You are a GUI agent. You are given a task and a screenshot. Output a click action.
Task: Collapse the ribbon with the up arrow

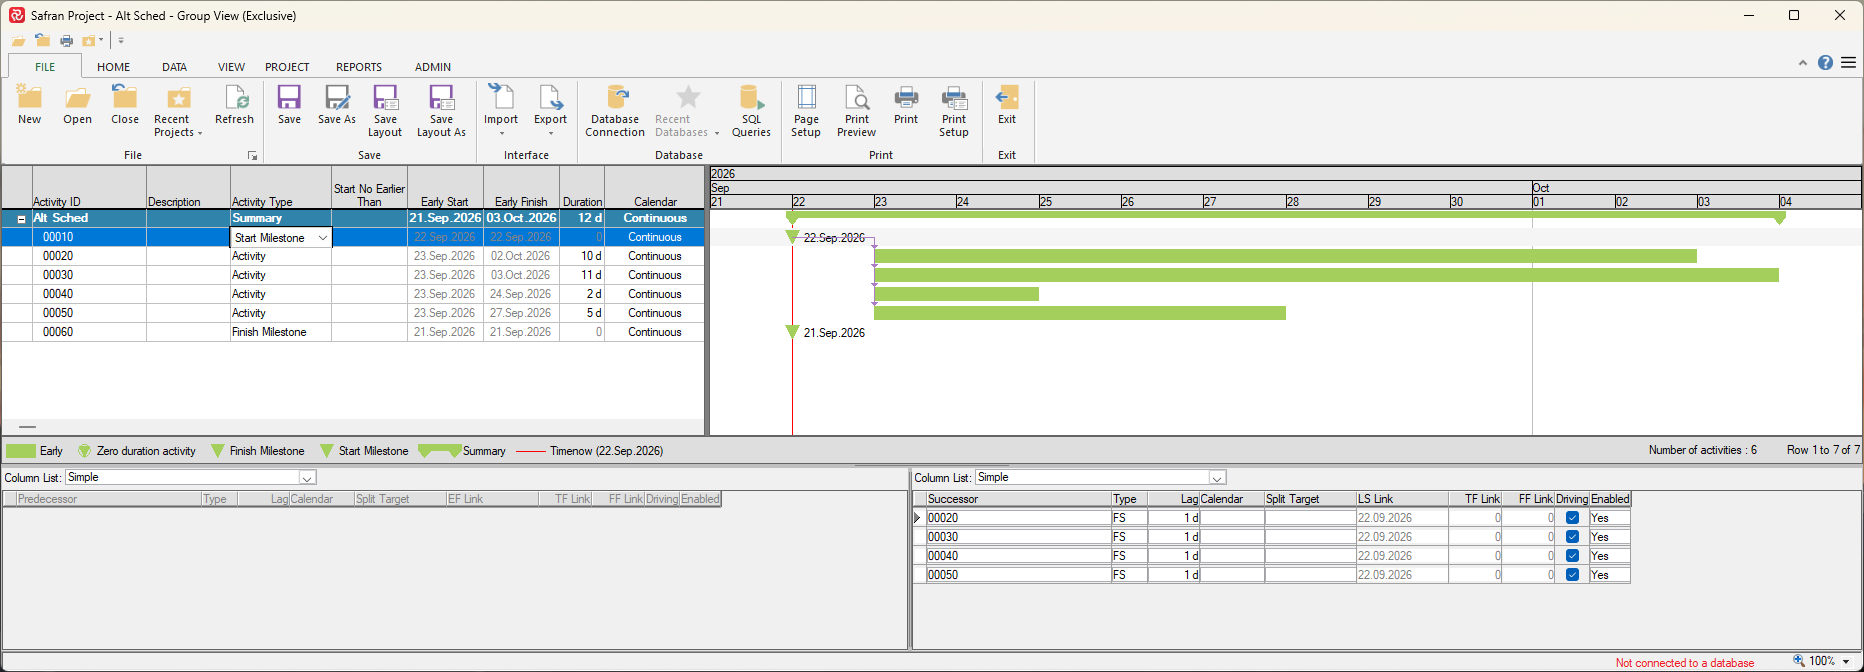(x=1802, y=62)
